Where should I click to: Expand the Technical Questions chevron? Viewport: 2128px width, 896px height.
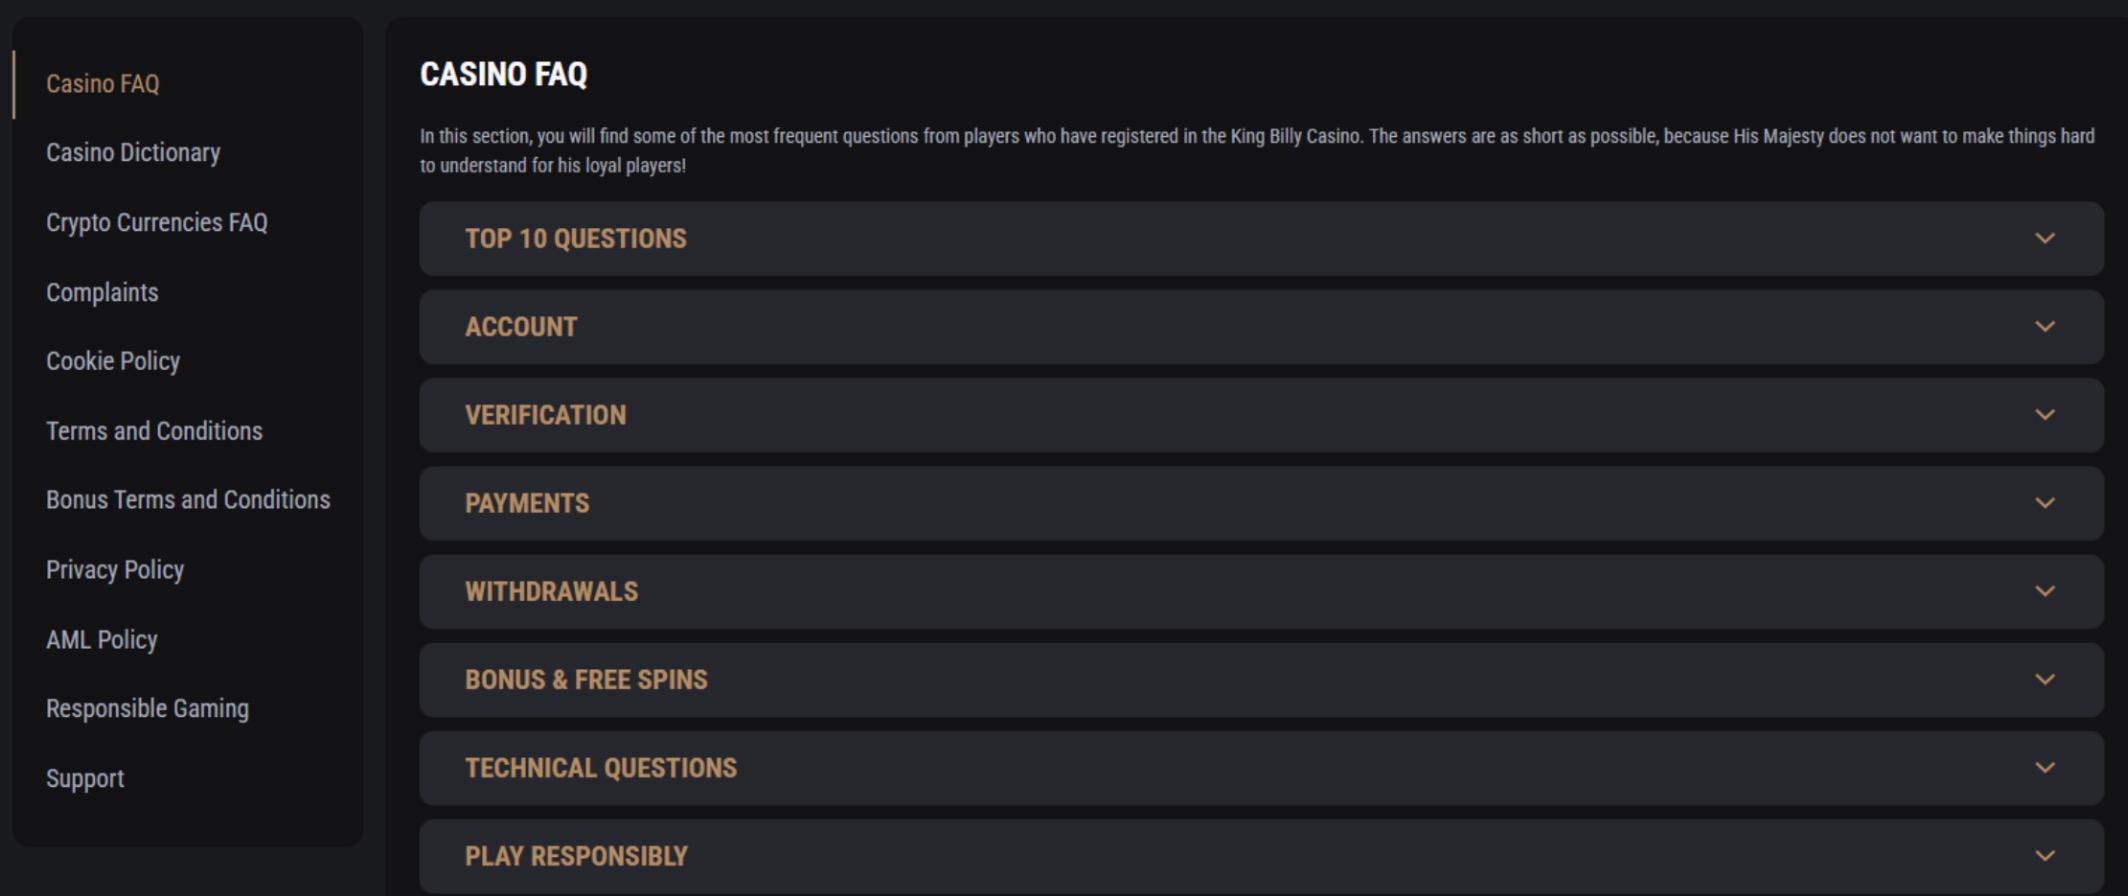(2044, 768)
